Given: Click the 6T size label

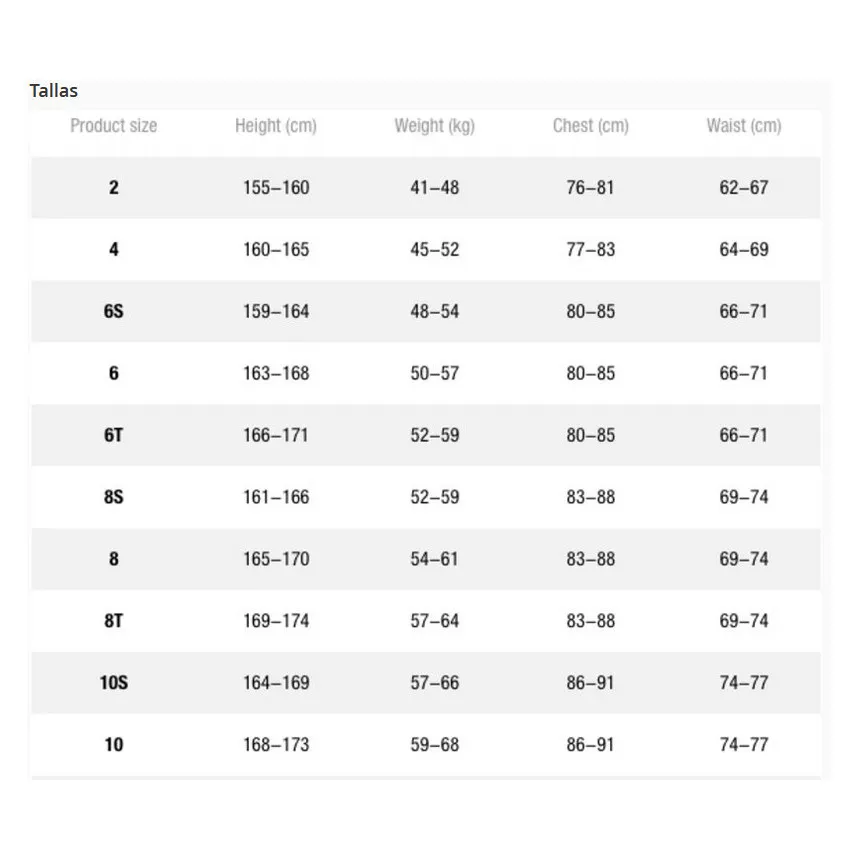Looking at the screenshot, I should point(114,435).
